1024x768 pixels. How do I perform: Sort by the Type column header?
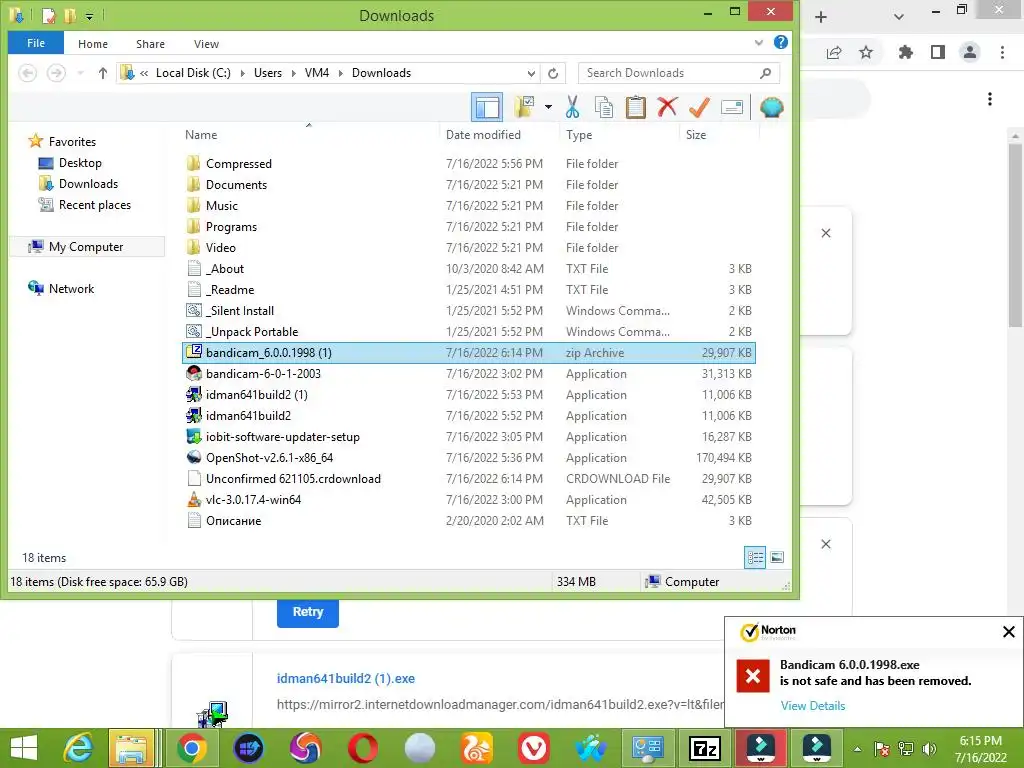point(579,135)
